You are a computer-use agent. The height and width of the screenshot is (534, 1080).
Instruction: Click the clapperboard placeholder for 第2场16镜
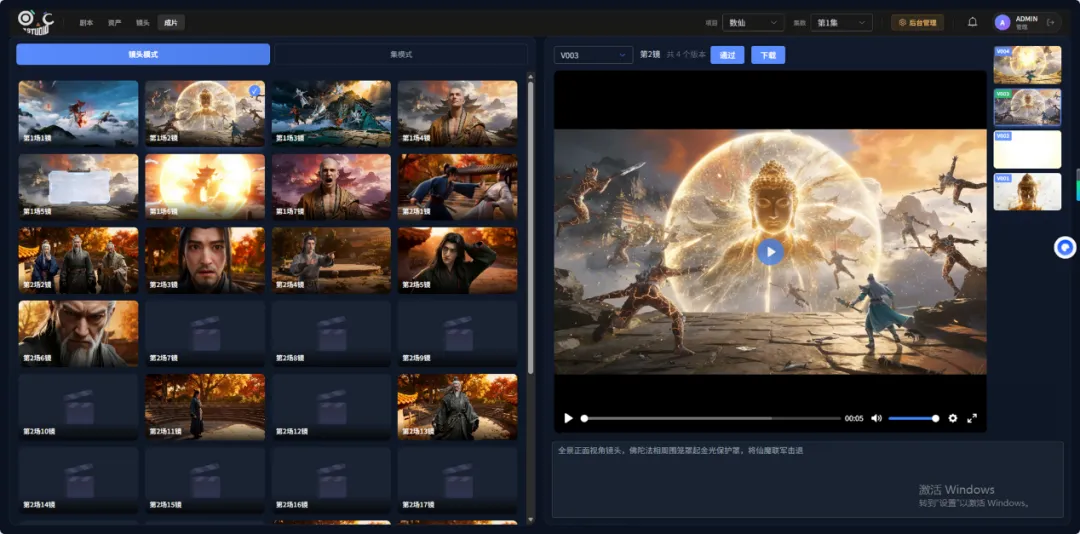(x=331, y=480)
